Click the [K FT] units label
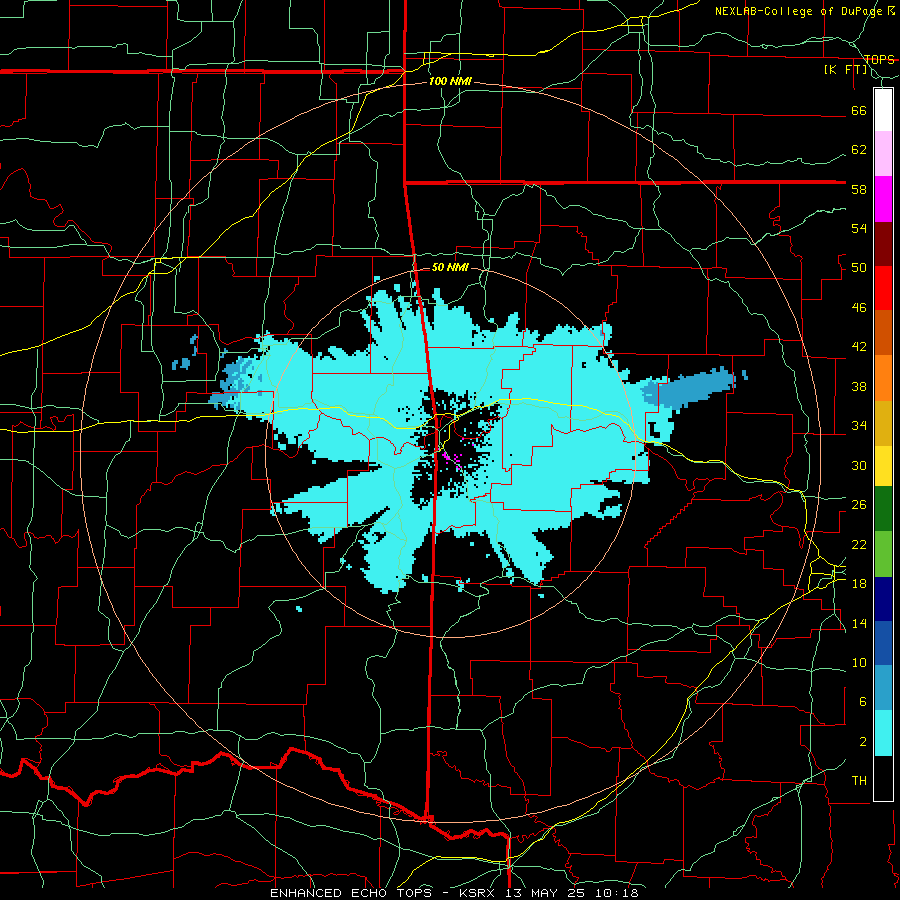The width and height of the screenshot is (900, 900). tap(845, 70)
